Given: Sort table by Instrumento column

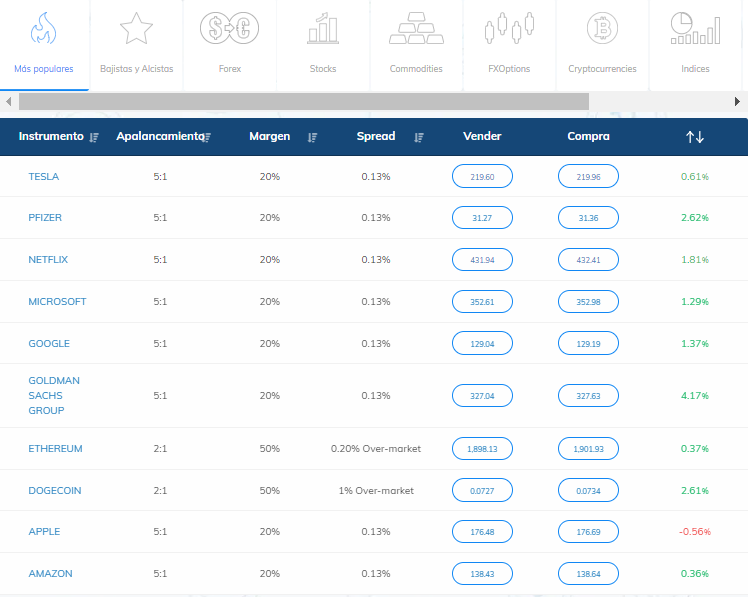Looking at the screenshot, I should [94, 137].
